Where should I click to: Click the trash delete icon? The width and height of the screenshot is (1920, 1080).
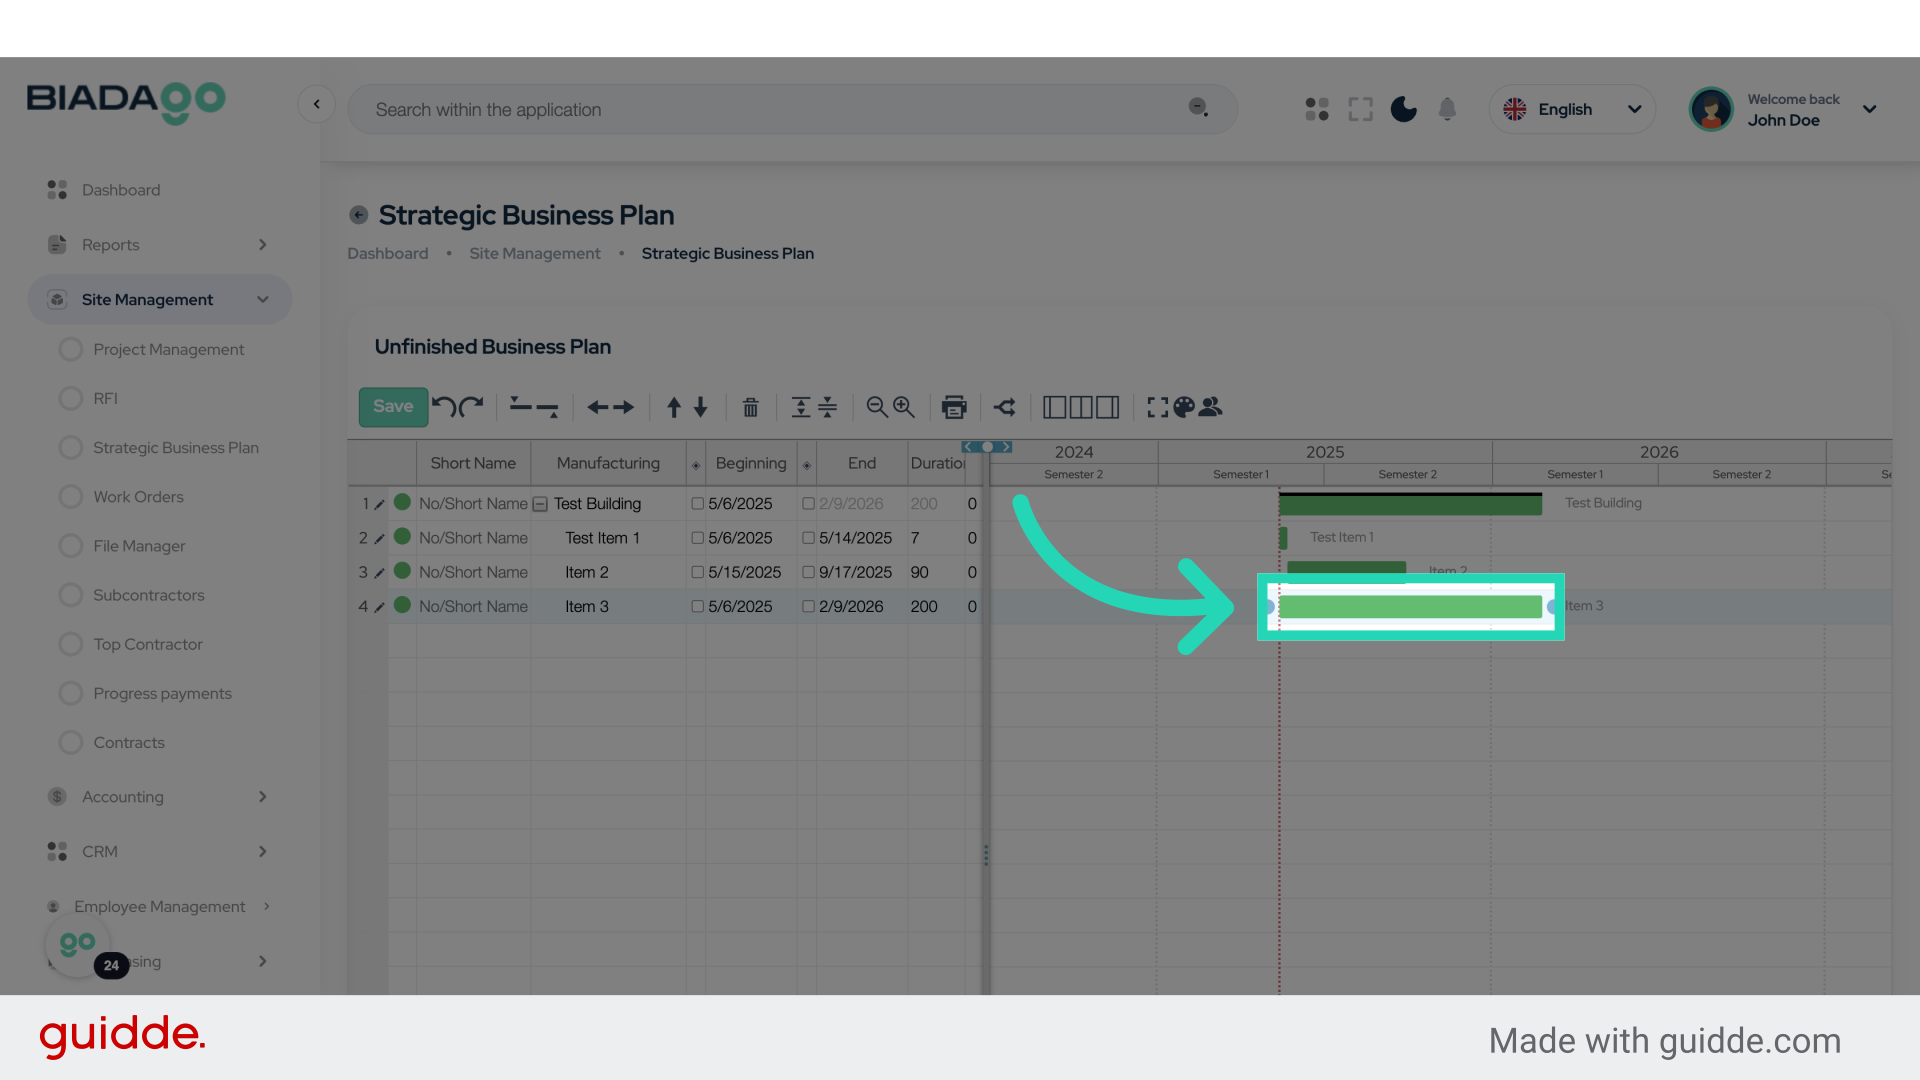click(750, 407)
